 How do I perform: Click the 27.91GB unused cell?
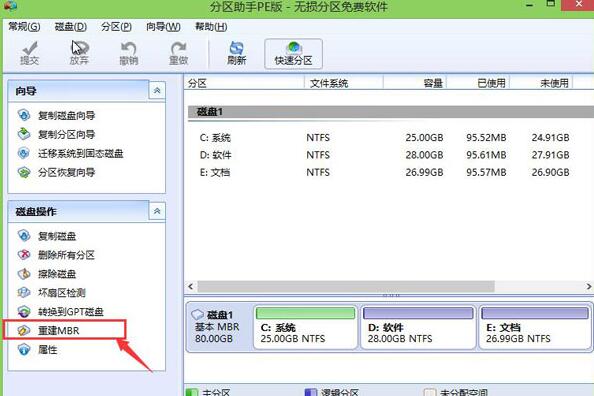(550, 155)
